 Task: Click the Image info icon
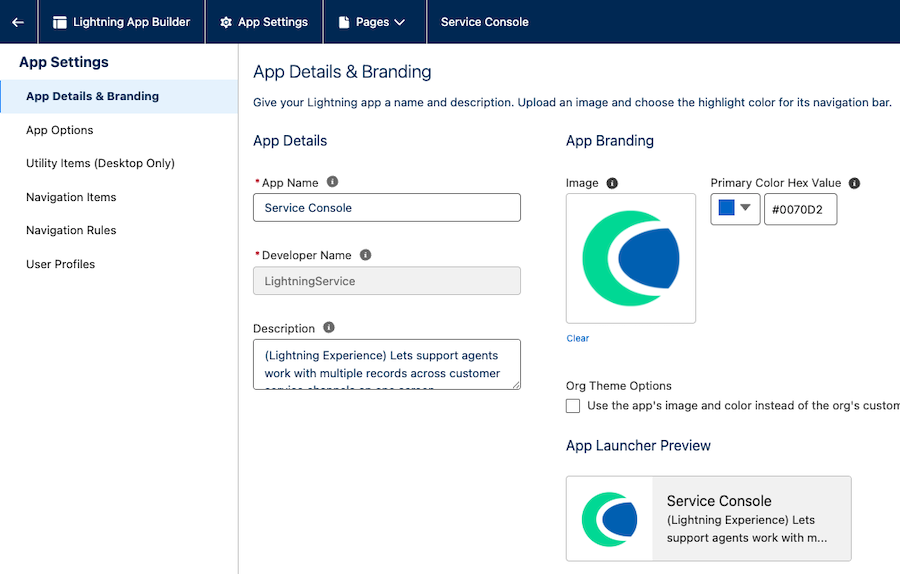click(x=612, y=183)
